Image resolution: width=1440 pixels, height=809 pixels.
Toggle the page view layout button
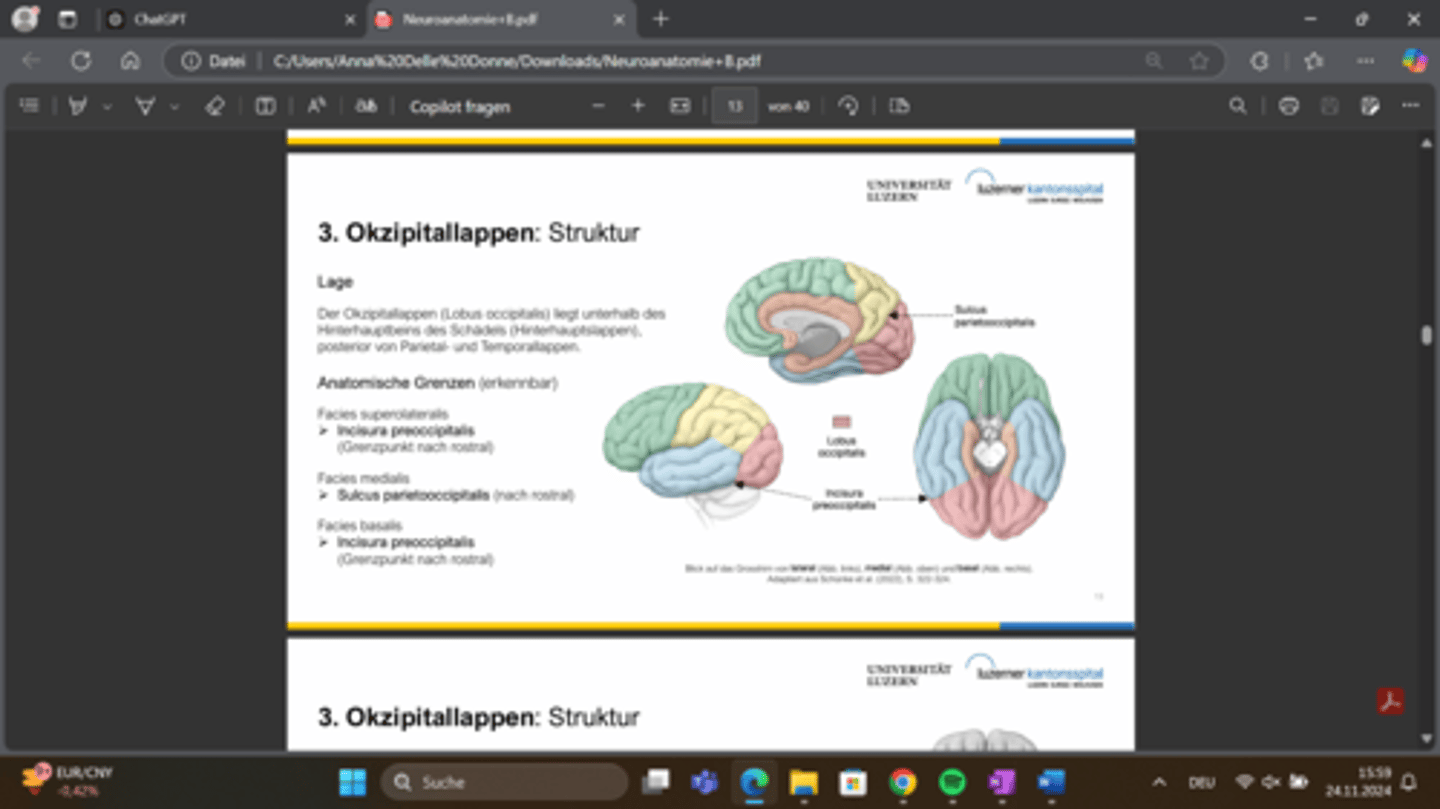pos(265,106)
